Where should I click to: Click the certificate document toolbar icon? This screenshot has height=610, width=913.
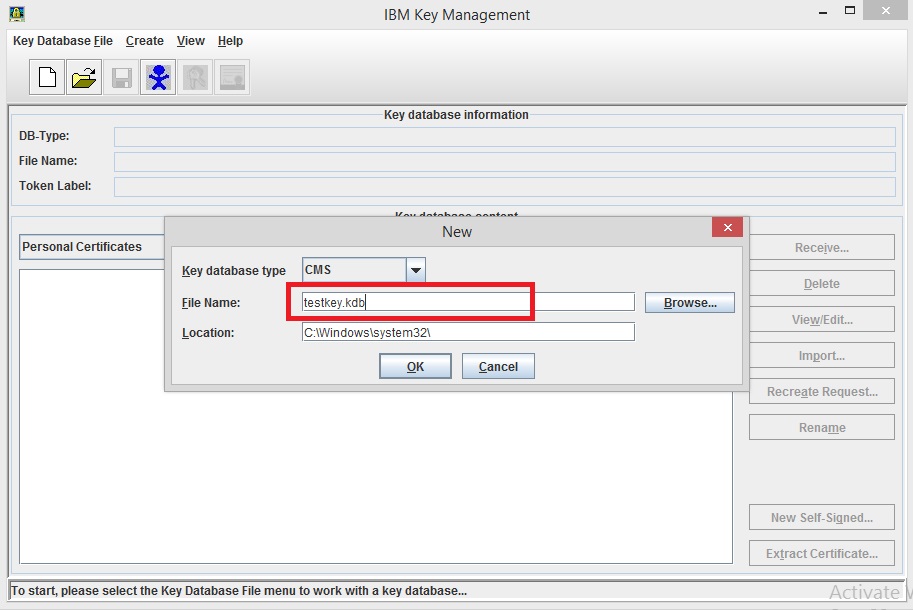tap(232, 77)
